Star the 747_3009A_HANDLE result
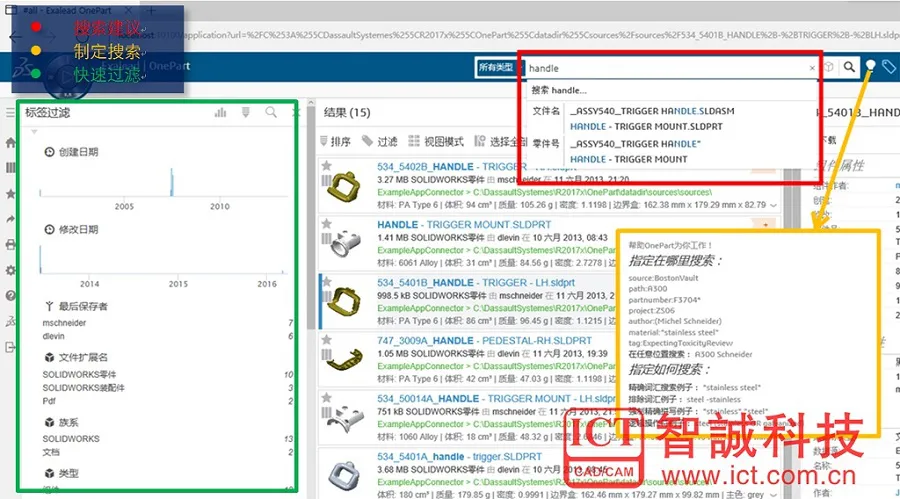The image size is (900, 499). coord(327,340)
